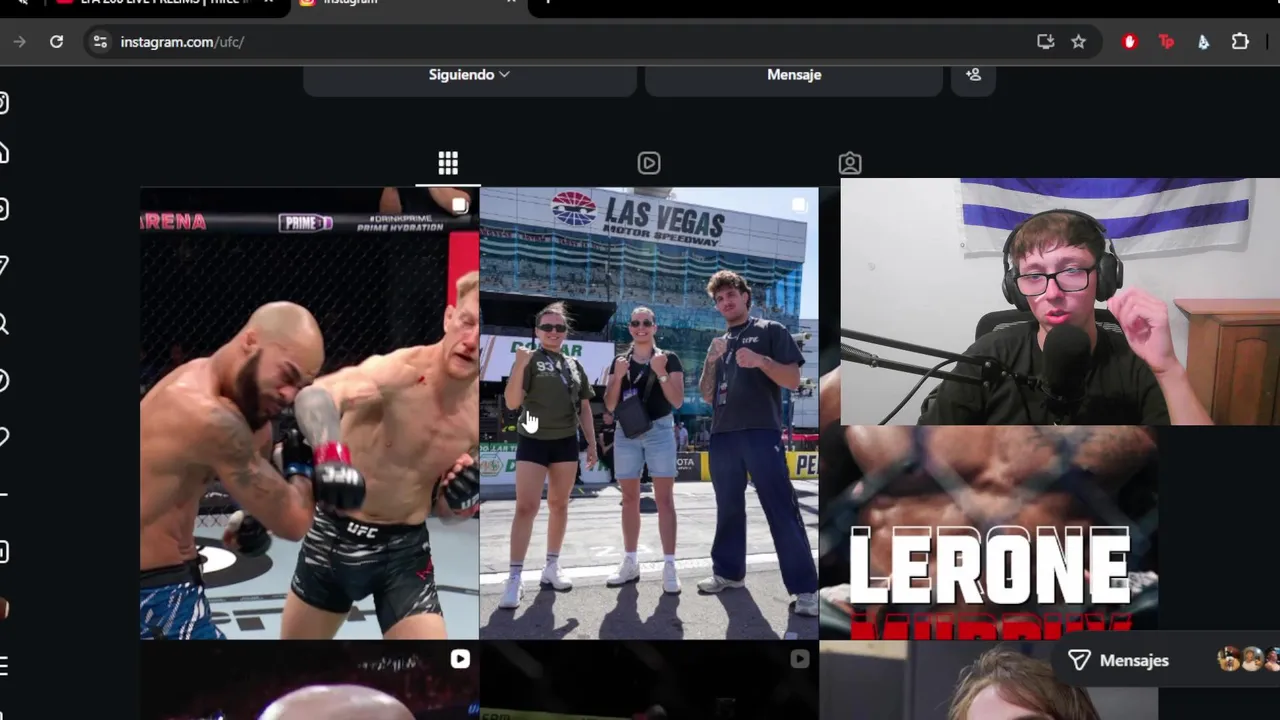The image size is (1280, 720).
Task: Open Chrome extensions puzzle menu
Action: [1240, 42]
